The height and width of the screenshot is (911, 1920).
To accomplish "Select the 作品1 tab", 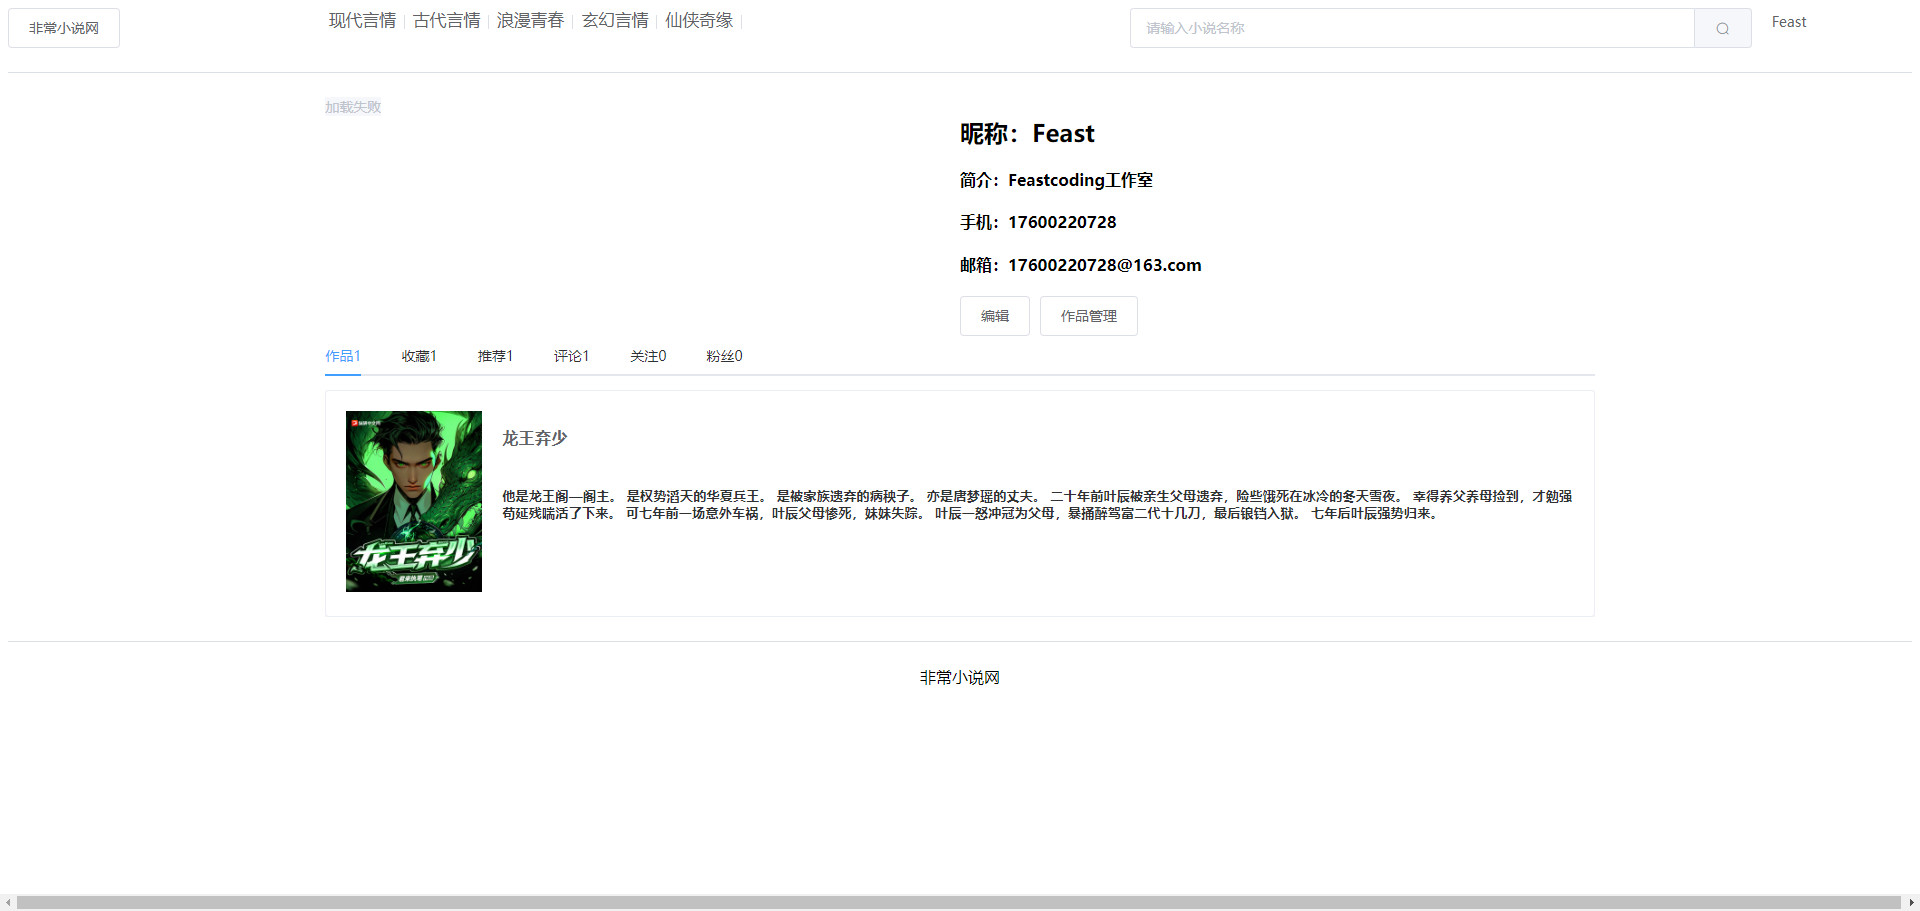I will [x=343, y=356].
